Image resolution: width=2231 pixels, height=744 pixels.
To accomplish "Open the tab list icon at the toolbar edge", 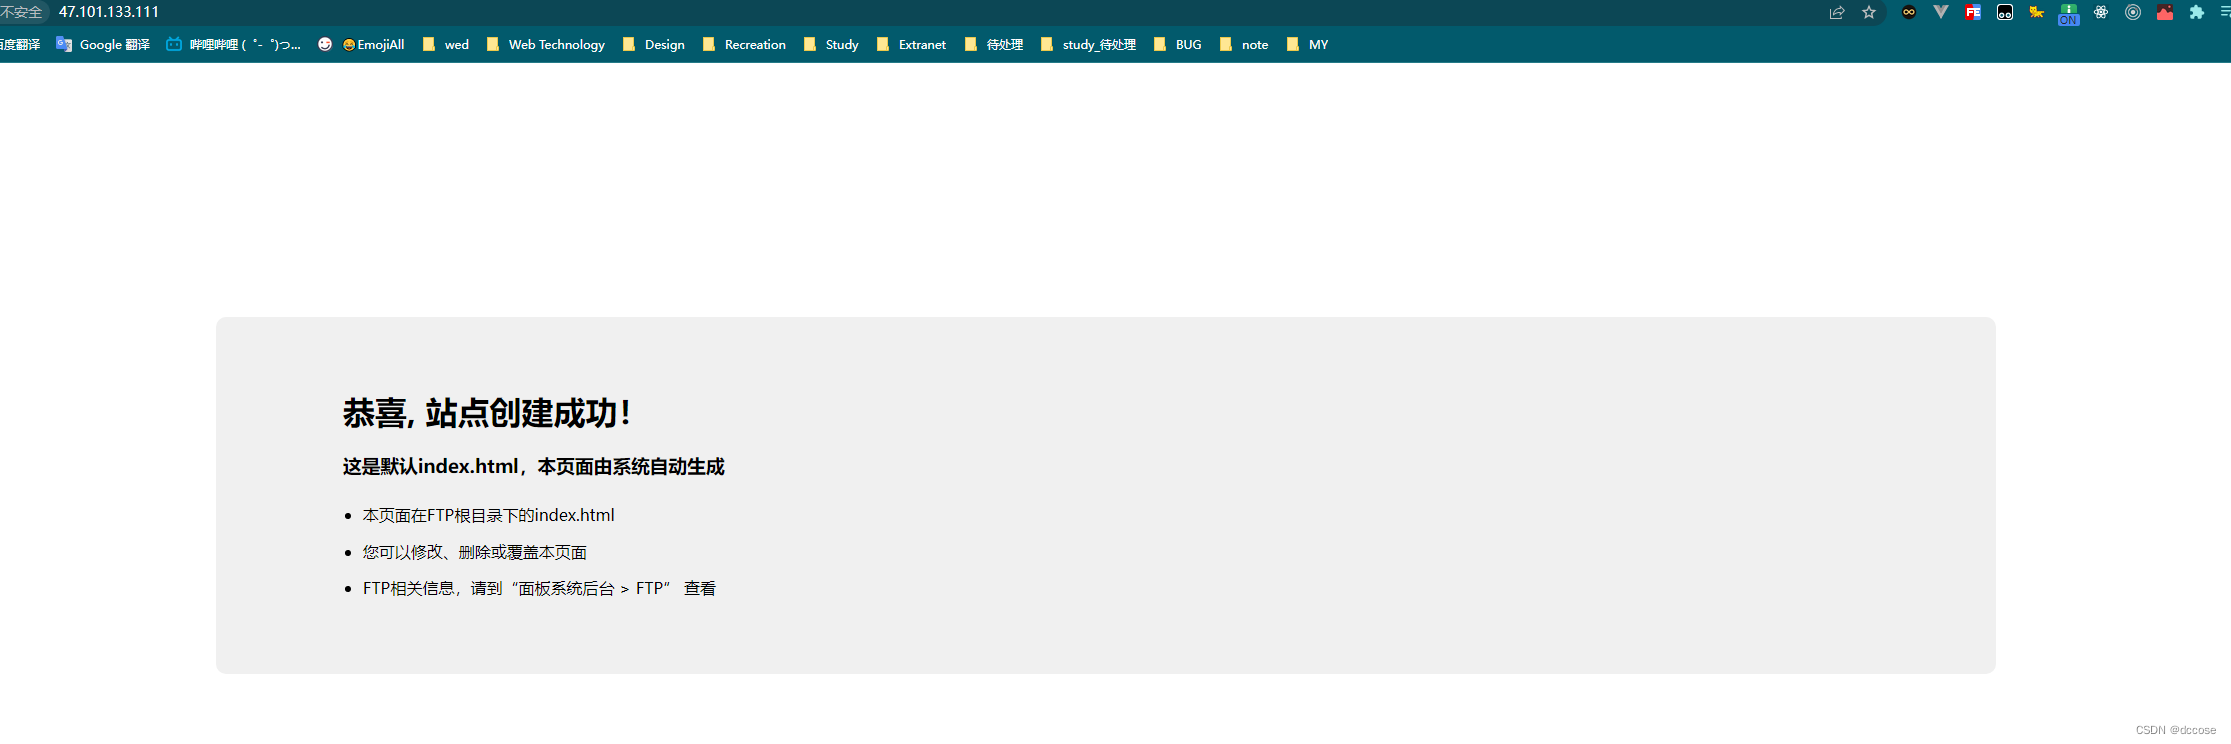I will click(2225, 12).
